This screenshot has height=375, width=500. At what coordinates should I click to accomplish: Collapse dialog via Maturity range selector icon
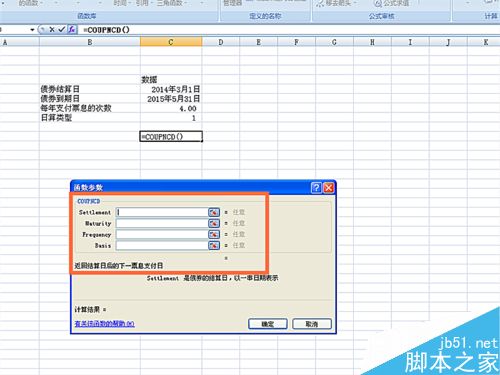[214, 223]
